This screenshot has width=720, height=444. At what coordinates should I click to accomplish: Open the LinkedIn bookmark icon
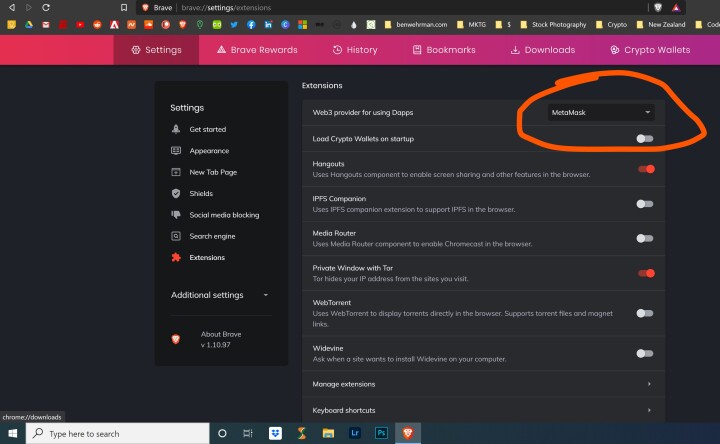(268, 24)
